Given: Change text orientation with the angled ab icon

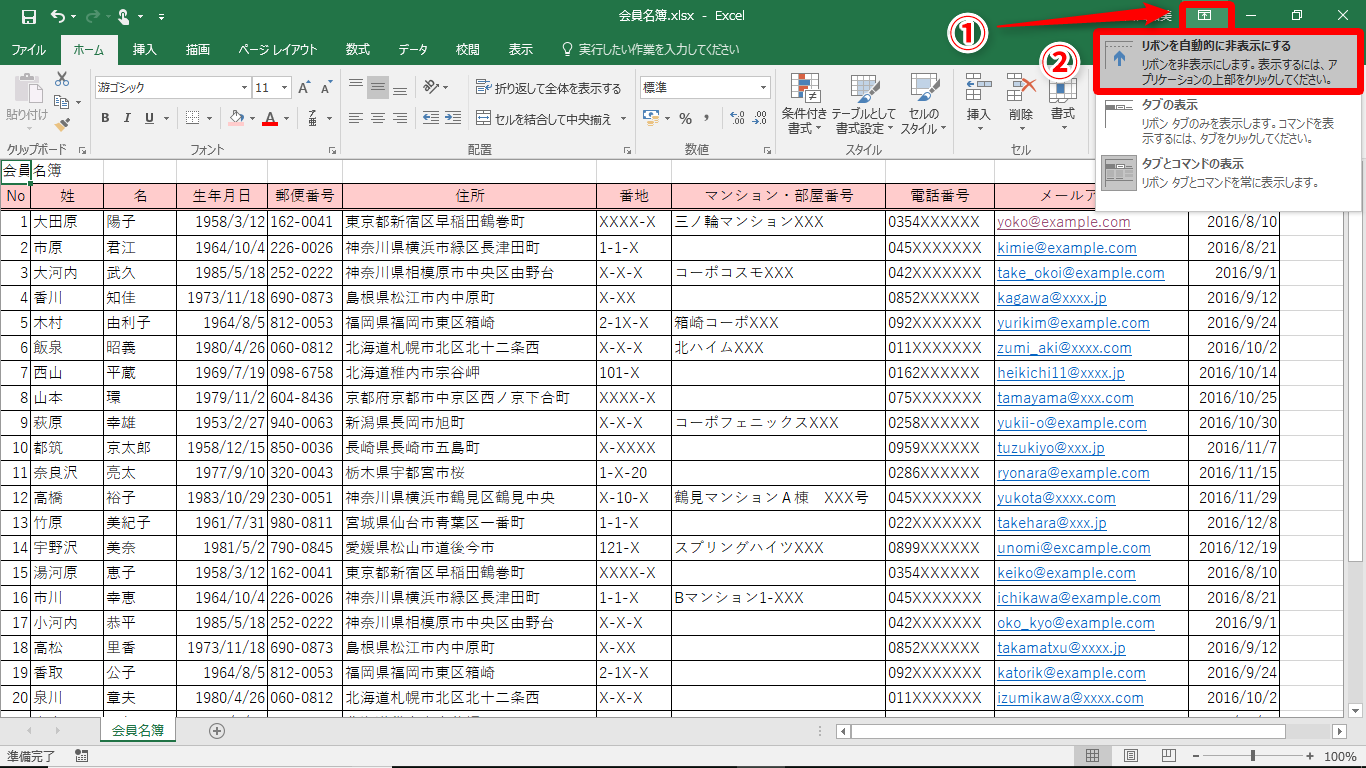Looking at the screenshot, I should pos(432,88).
